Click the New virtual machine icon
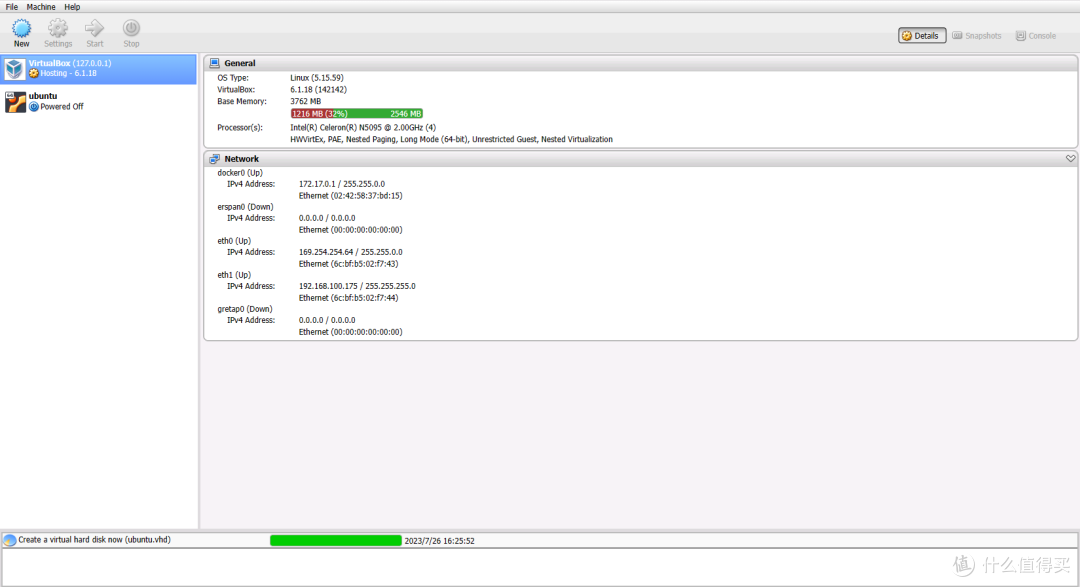Viewport: 1080px width, 587px height. point(21,28)
